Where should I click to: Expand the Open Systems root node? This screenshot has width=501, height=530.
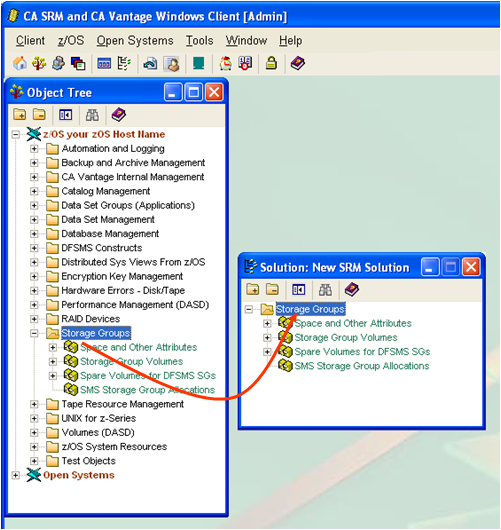(x=16, y=475)
